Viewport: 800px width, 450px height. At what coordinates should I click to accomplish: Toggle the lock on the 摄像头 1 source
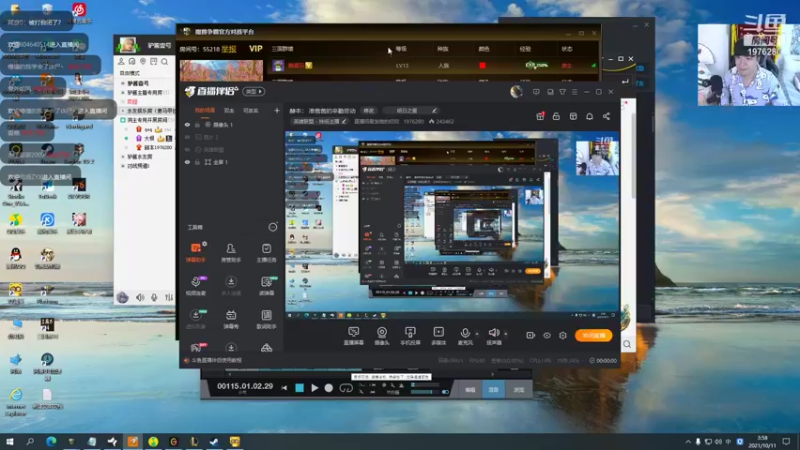(197, 124)
